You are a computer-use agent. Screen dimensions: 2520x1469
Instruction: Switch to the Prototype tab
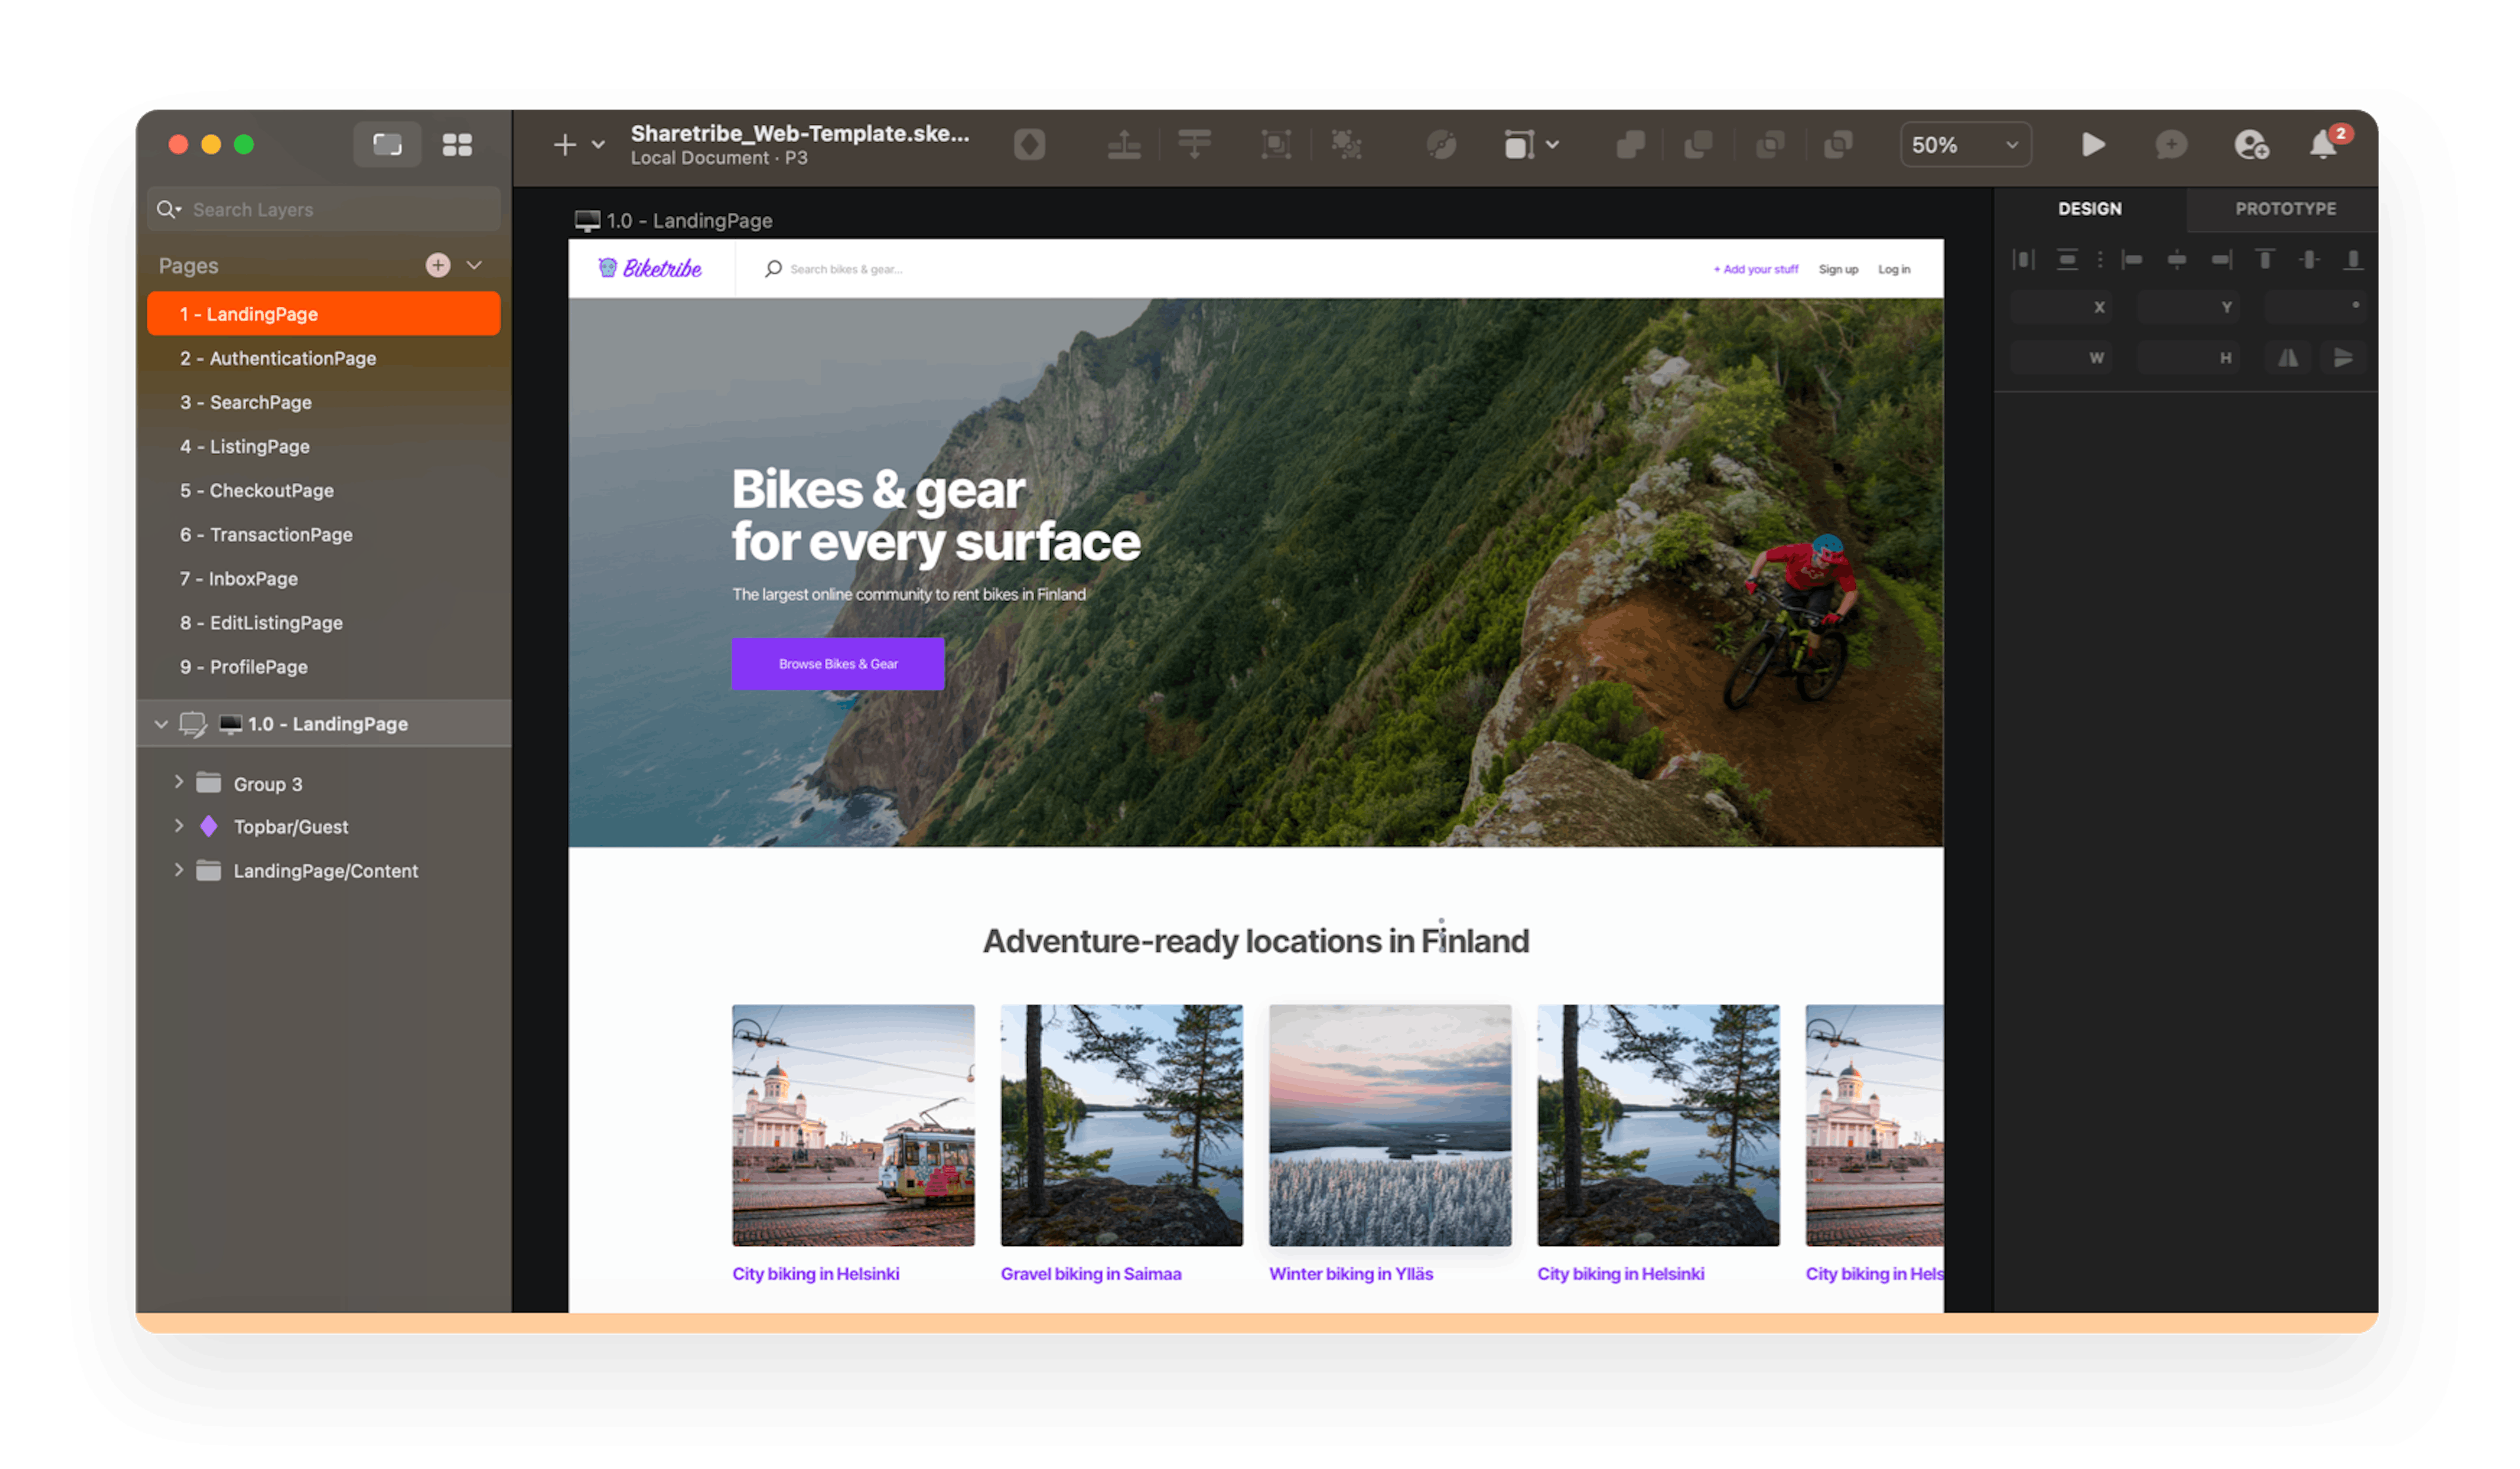point(2285,209)
